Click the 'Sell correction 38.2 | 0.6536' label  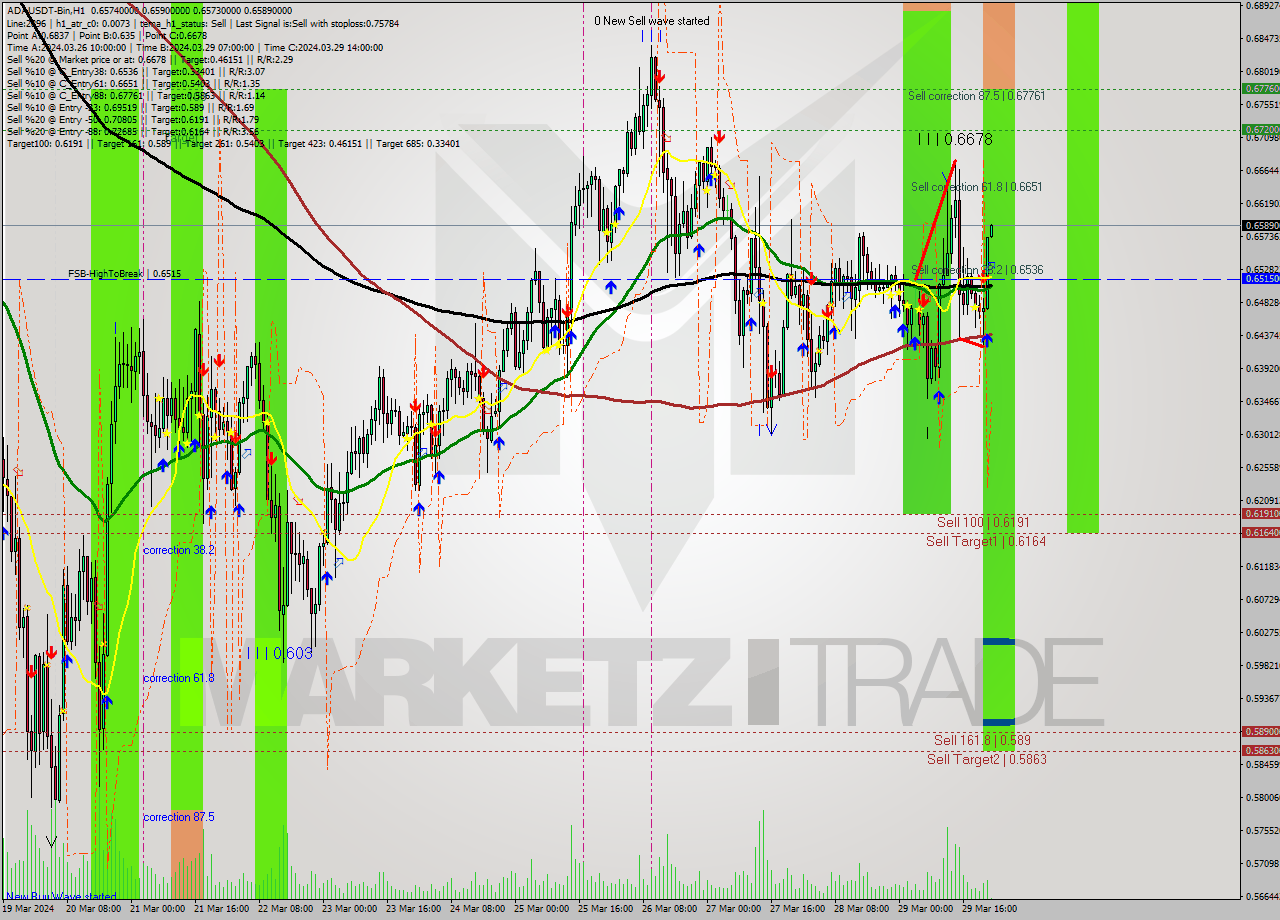978,270
